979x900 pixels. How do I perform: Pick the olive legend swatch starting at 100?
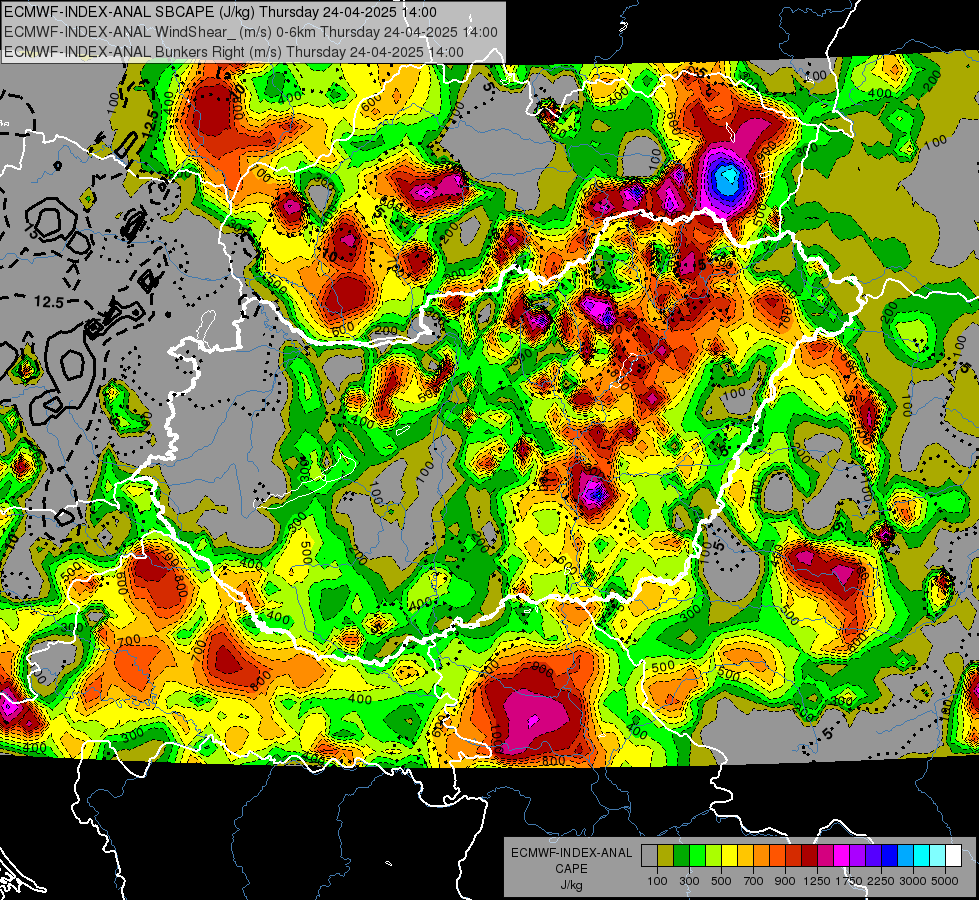pyautogui.click(x=666, y=856)
